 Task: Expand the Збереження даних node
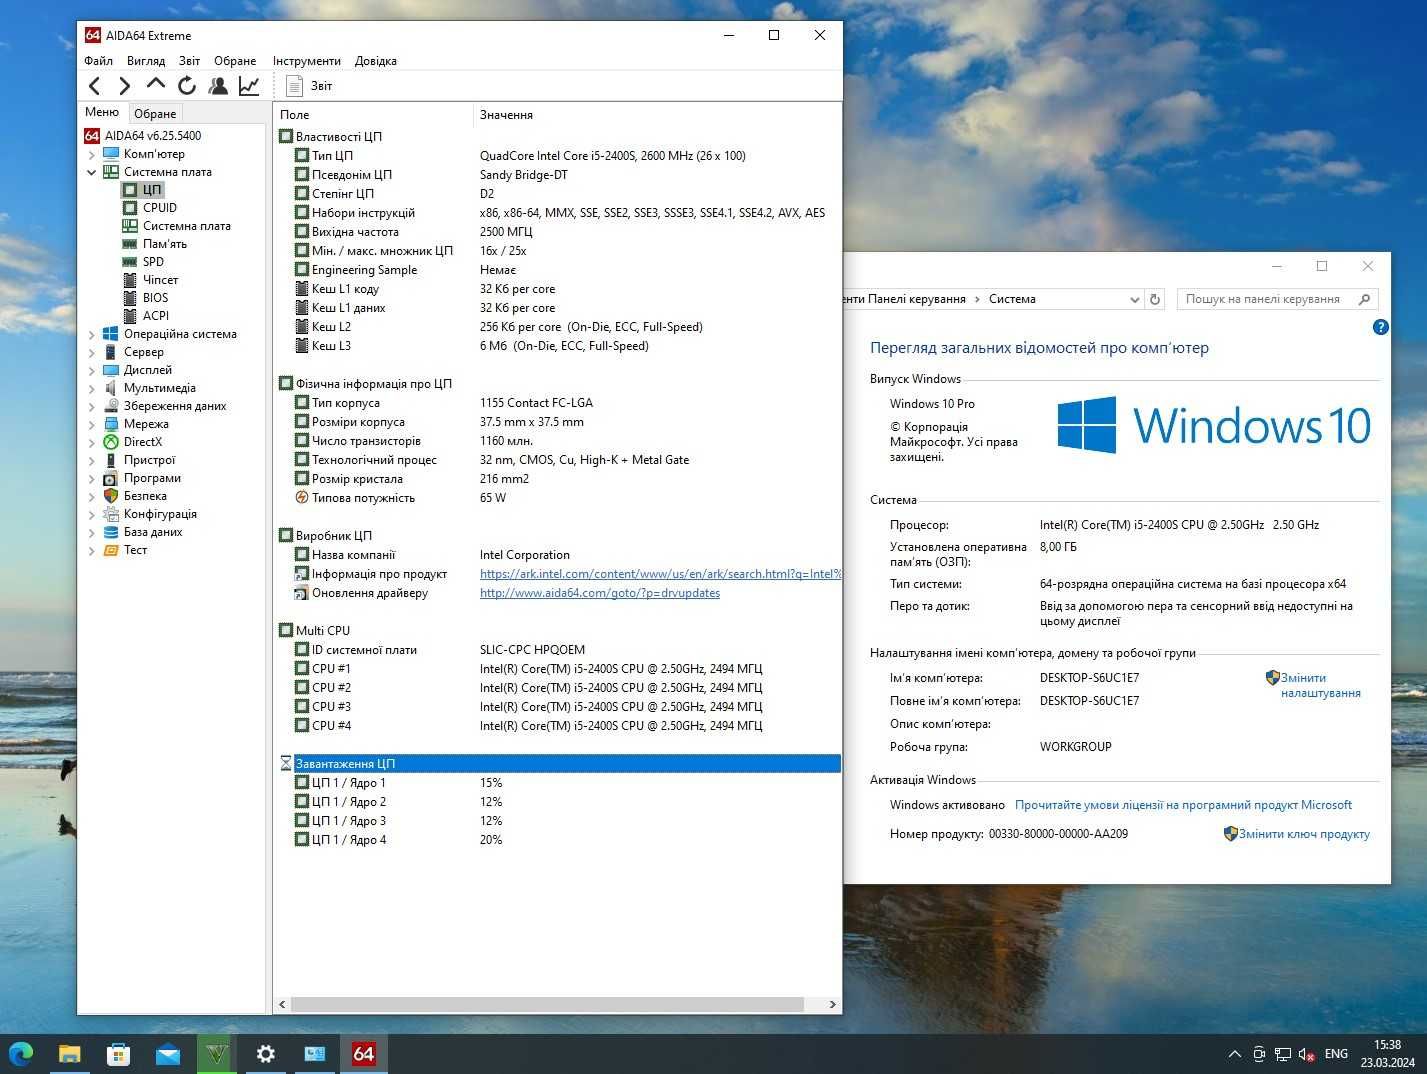click(92, 406)
